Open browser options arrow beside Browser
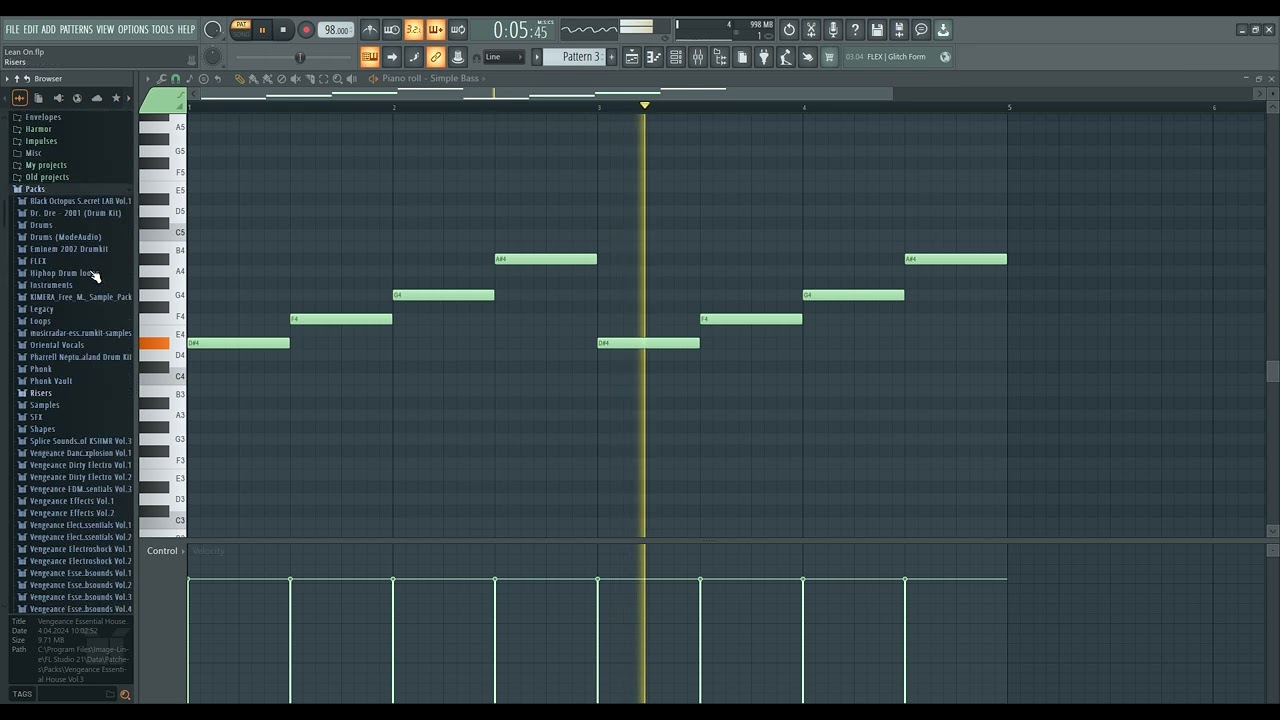Viewport: 1280px width, 720px height. (7, 79)
